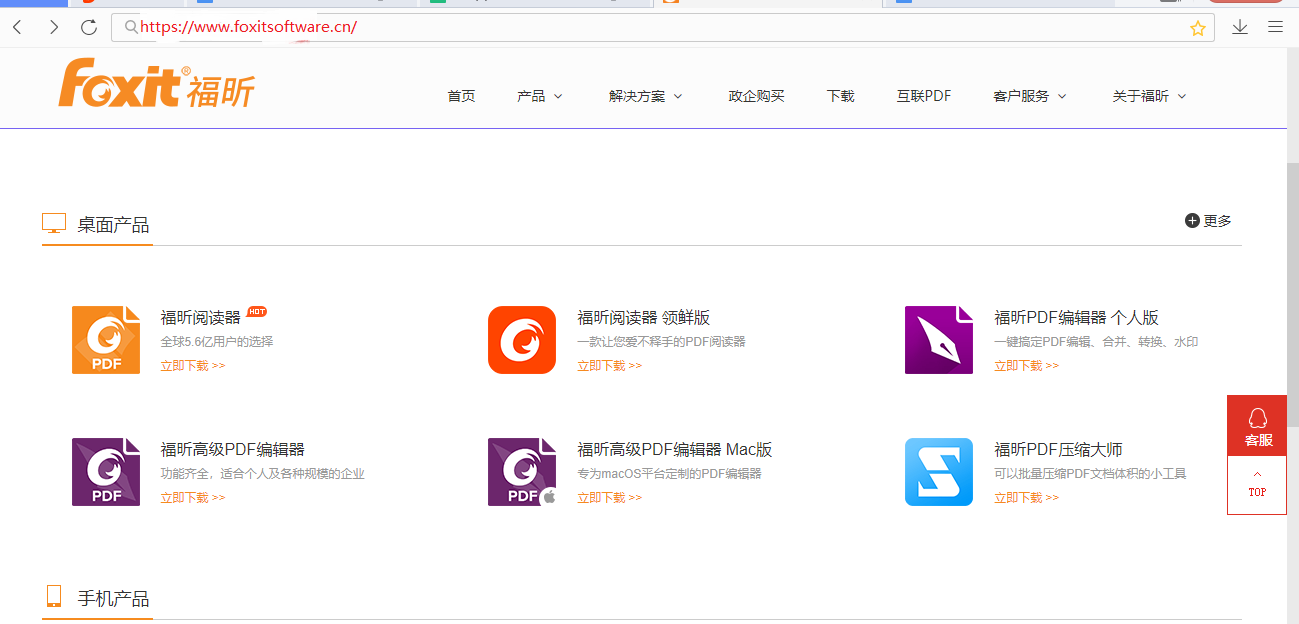The width and height of the screenshot is (1299, 624).
Task: Reload the page with refresh icon
Action: 89,27
